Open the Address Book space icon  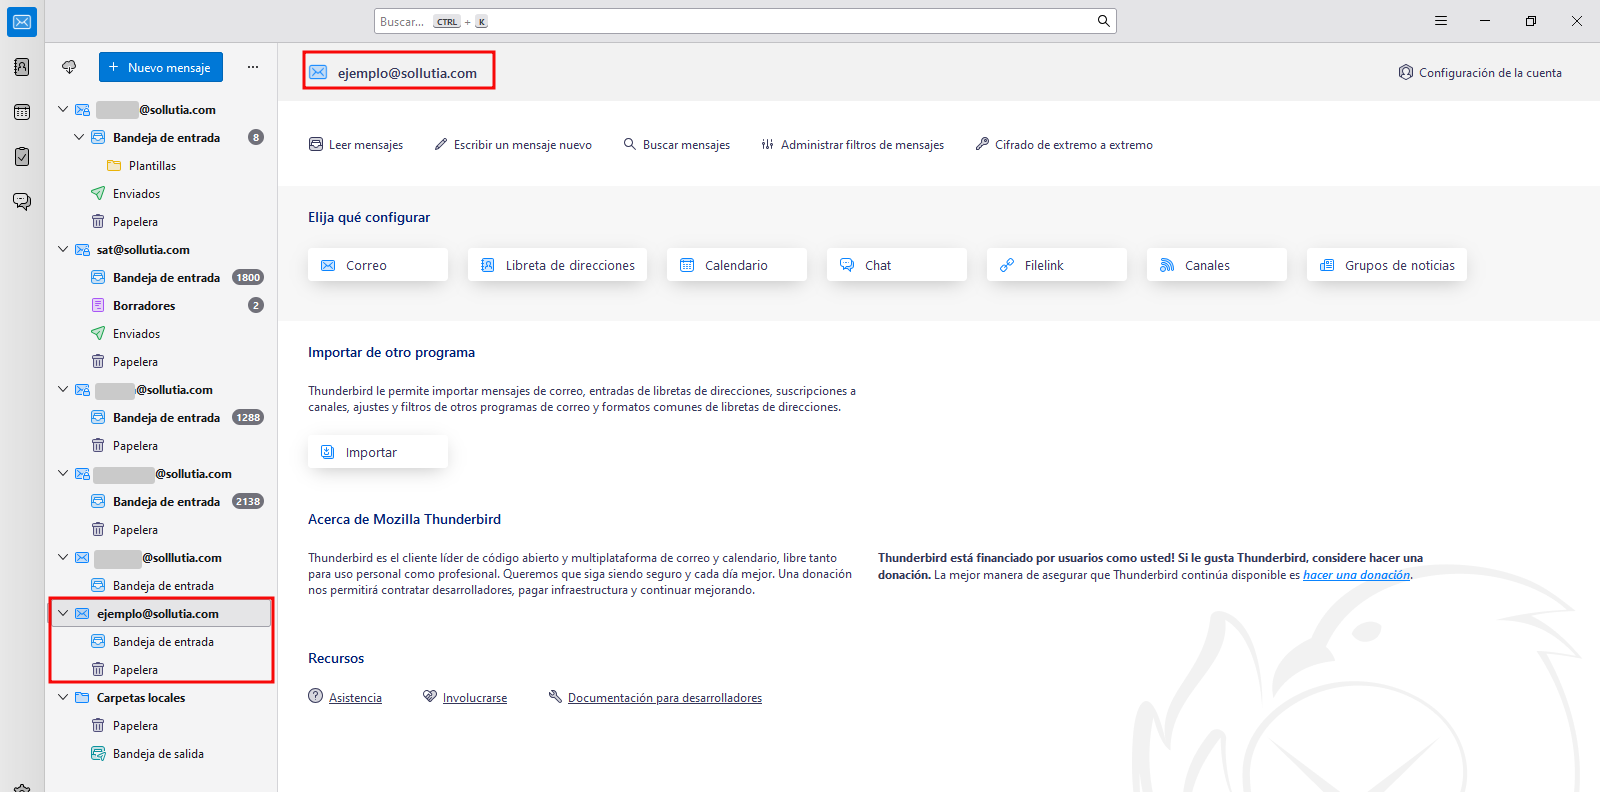pos(22,67)
